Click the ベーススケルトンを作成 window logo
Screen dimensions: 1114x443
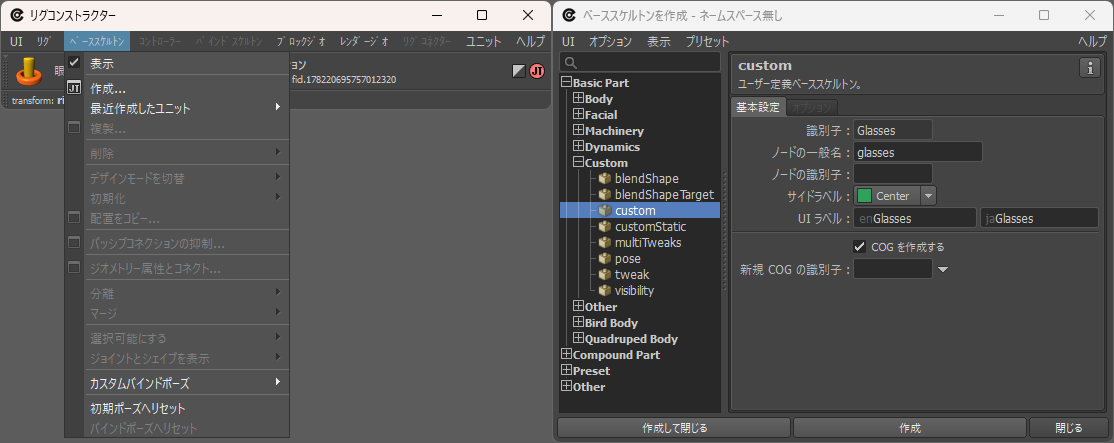click(x=569, y=15)
